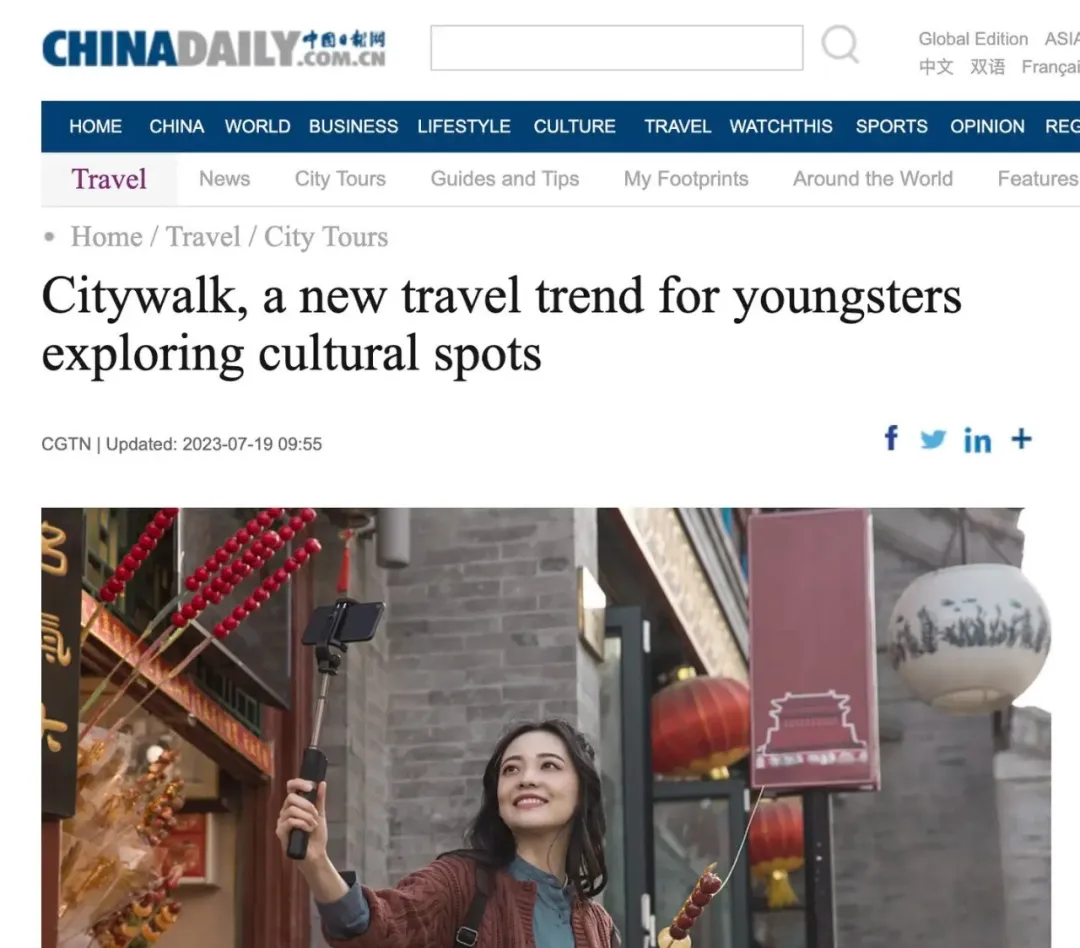
Task: Click the China Daily logo
Action: pyautogui.click(x=214, y=48)
